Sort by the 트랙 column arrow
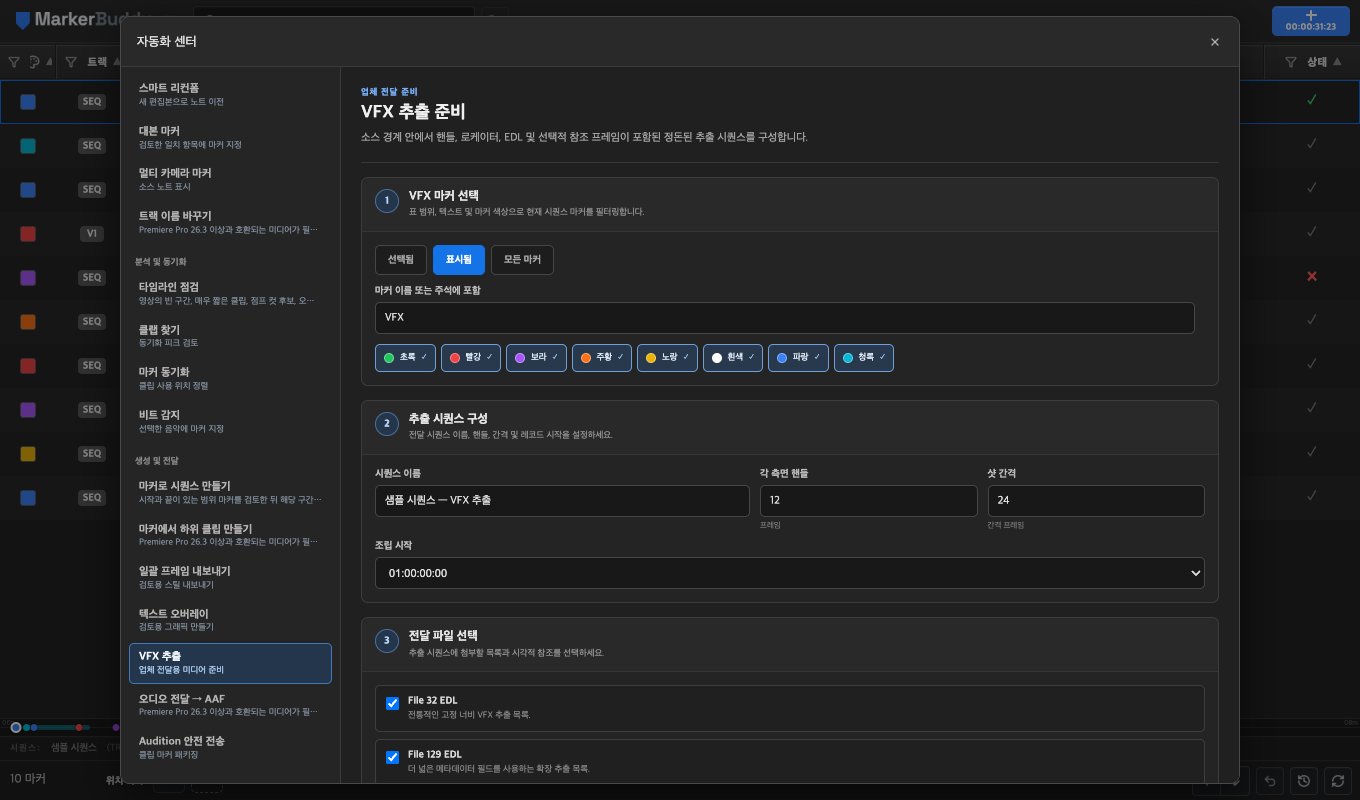The image size is (1360, 800). click(x=117, y=62)
